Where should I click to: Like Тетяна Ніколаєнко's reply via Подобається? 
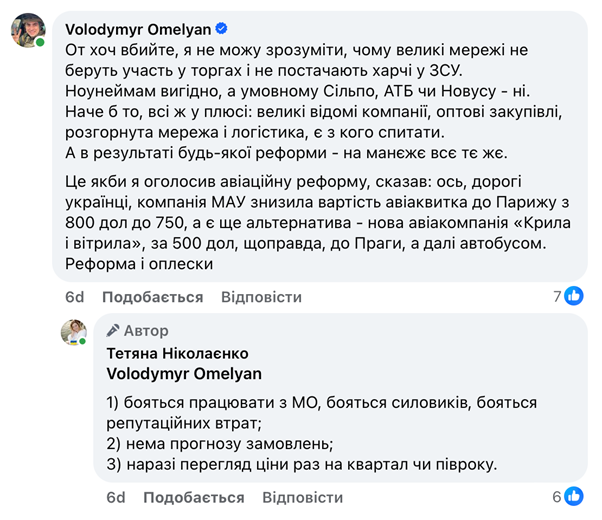pyautogui.click(x=193, y=497)
